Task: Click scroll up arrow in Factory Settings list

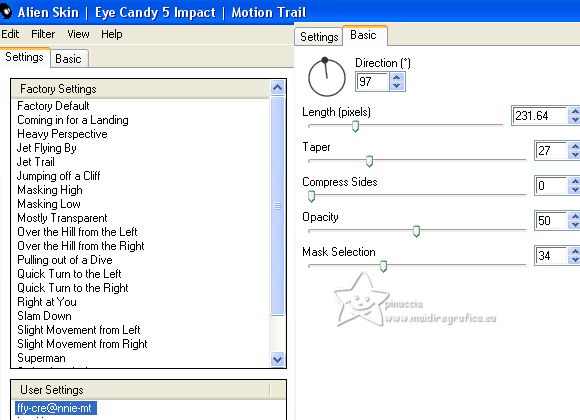Action: [x=277, y=88]
